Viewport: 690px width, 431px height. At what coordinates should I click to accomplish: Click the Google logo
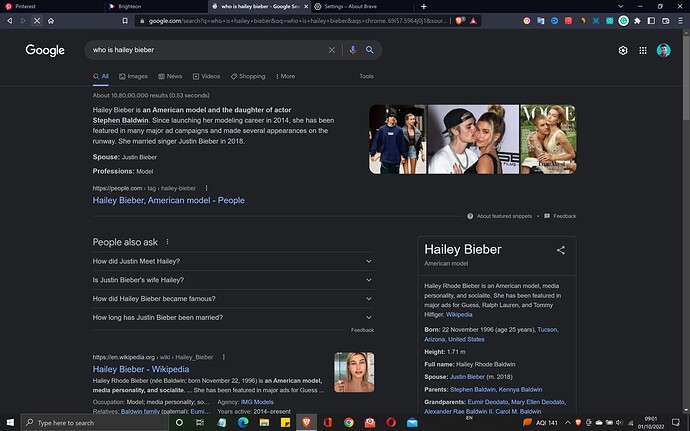click(x=45, y=50)
